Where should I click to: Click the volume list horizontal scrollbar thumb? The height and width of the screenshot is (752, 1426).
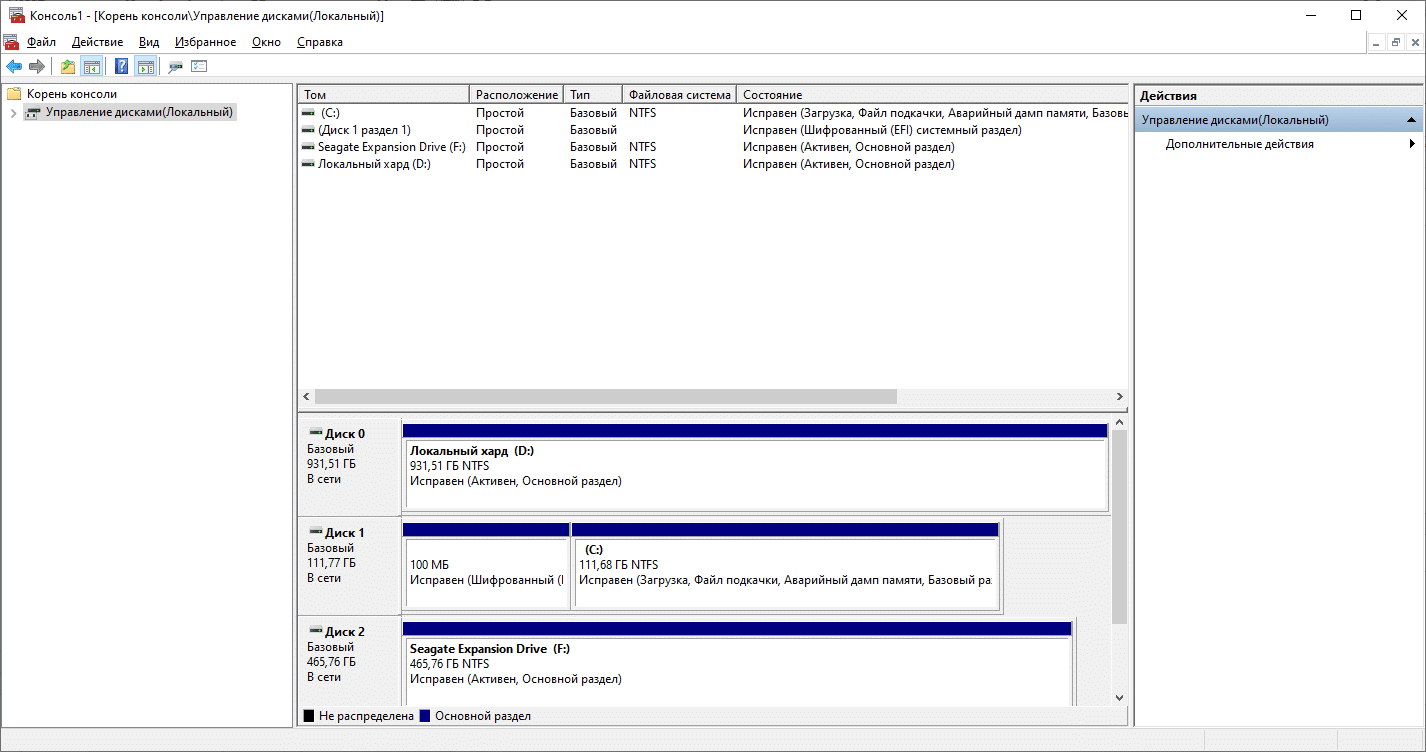[606, 397]
